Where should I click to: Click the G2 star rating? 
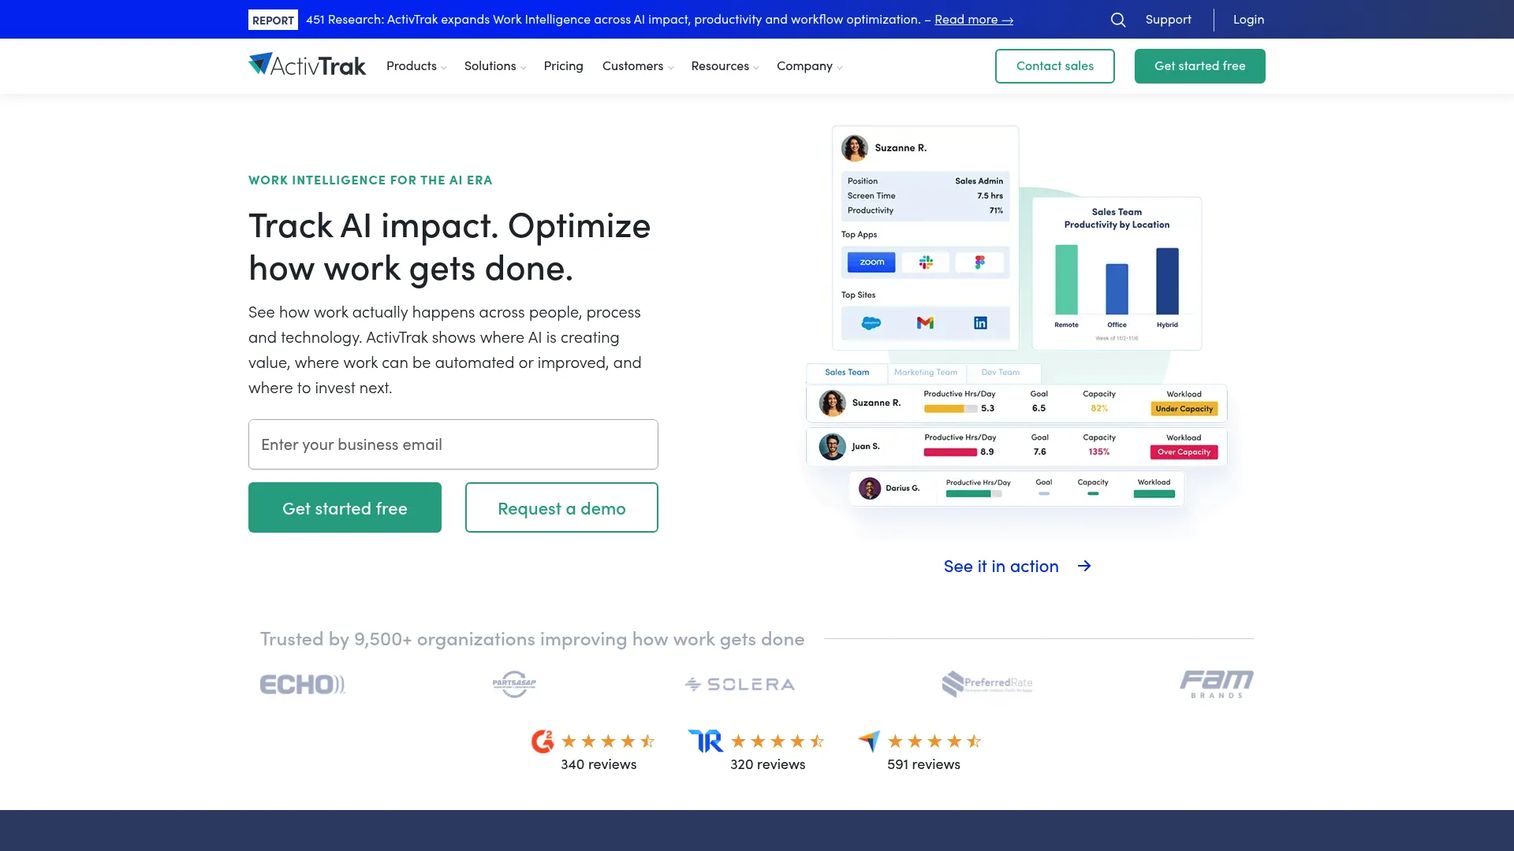(x=608, y=741)
